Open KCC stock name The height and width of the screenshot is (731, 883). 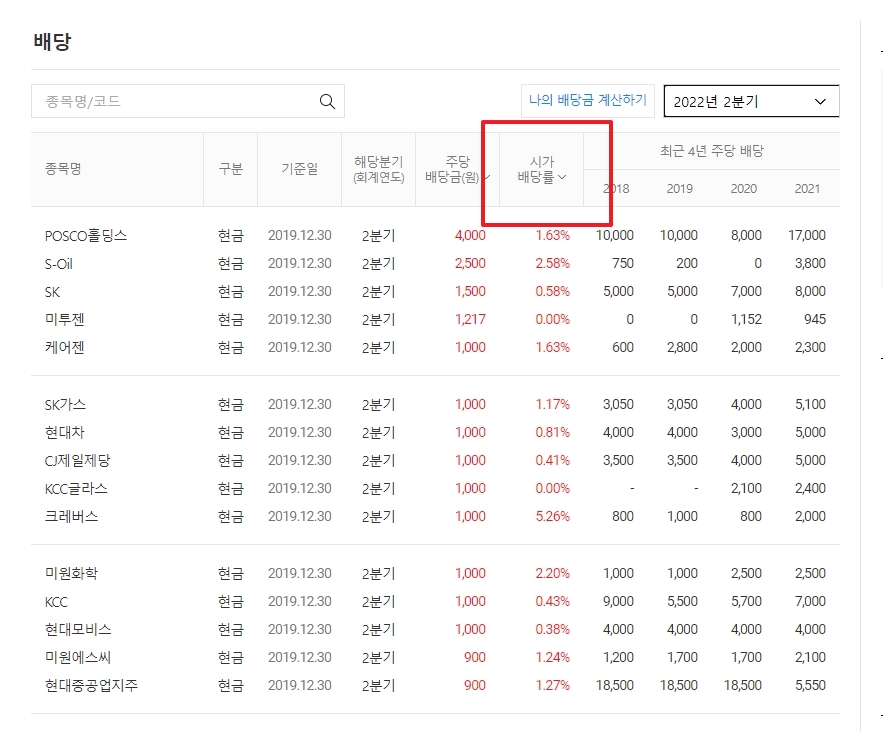point(56,601)
